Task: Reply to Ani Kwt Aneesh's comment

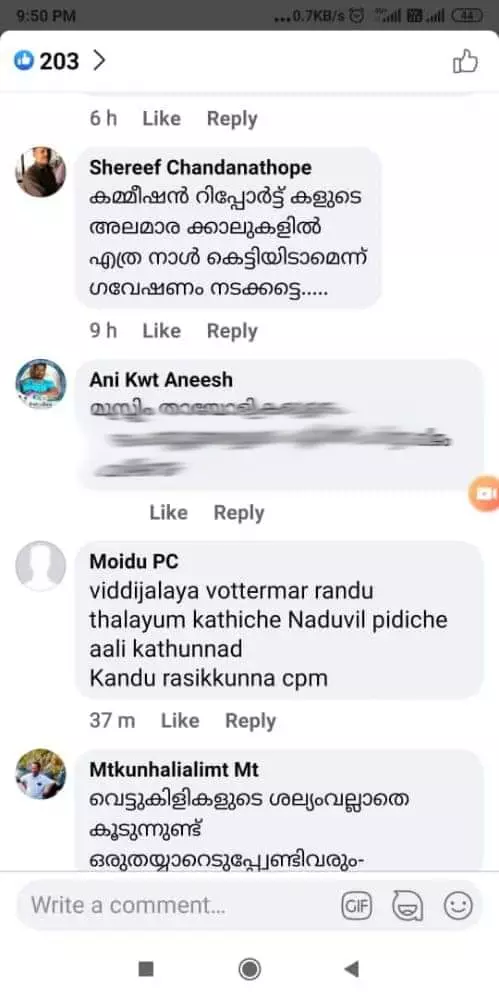Action: [x=239, y=513]
